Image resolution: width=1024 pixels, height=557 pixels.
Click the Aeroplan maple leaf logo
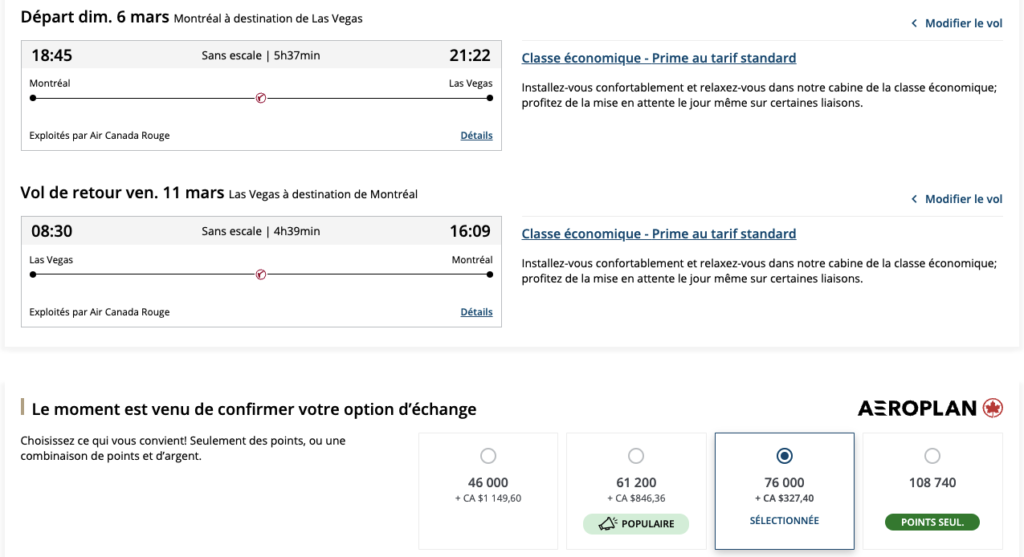click(x=993, y=408)
